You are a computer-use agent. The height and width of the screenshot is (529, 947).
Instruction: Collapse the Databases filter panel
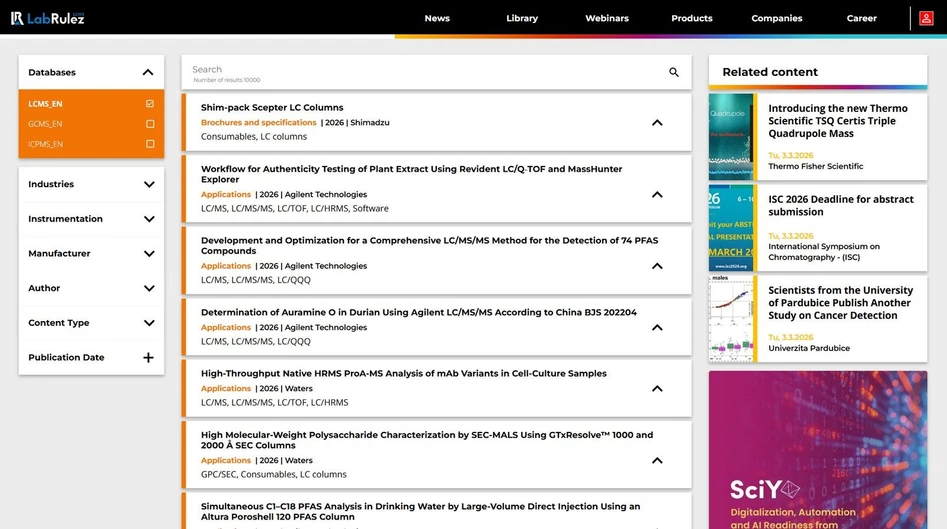pyautogui.click(x=148, y=73)
